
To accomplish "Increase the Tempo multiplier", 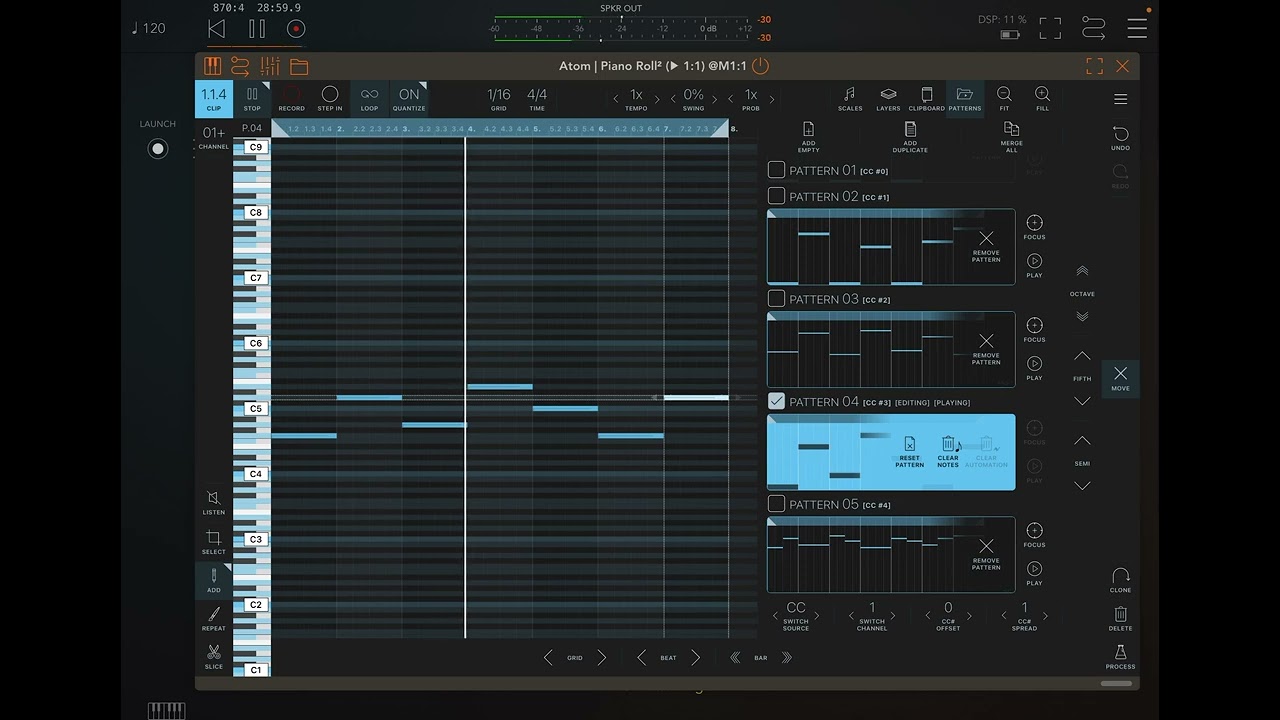I will (657, 99).
